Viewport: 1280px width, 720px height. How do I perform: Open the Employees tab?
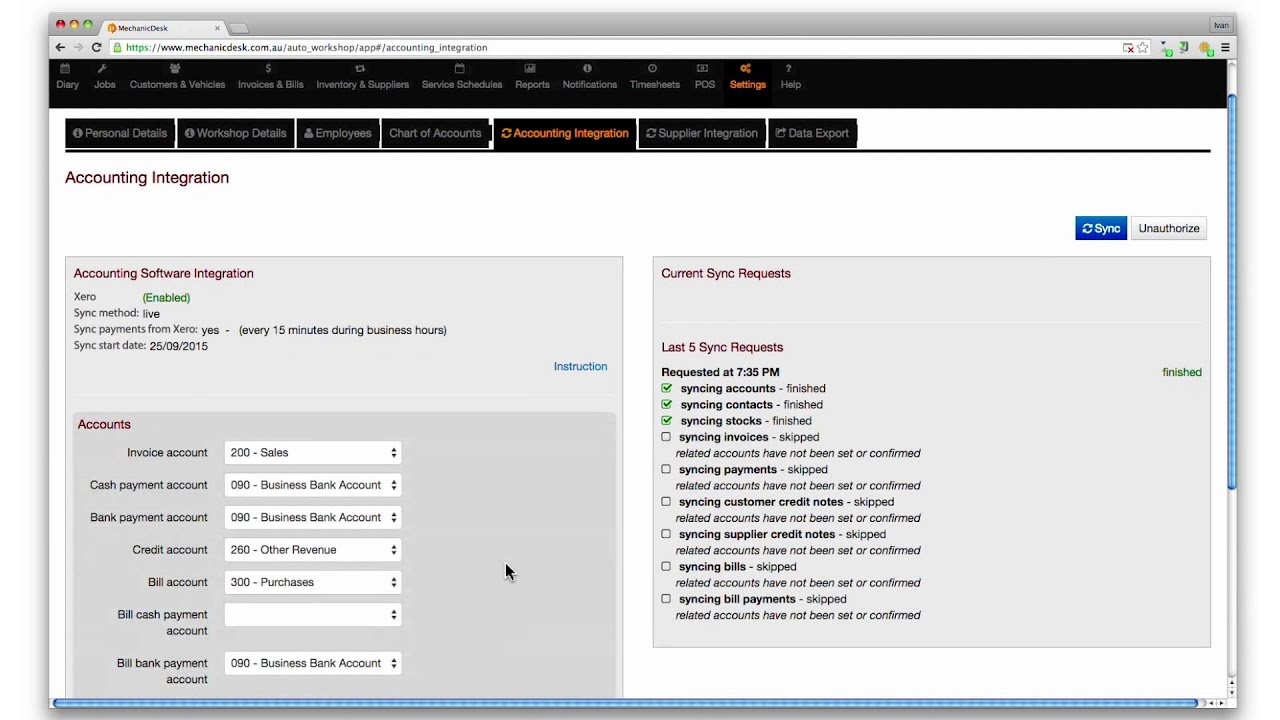[x=338, y=133]
